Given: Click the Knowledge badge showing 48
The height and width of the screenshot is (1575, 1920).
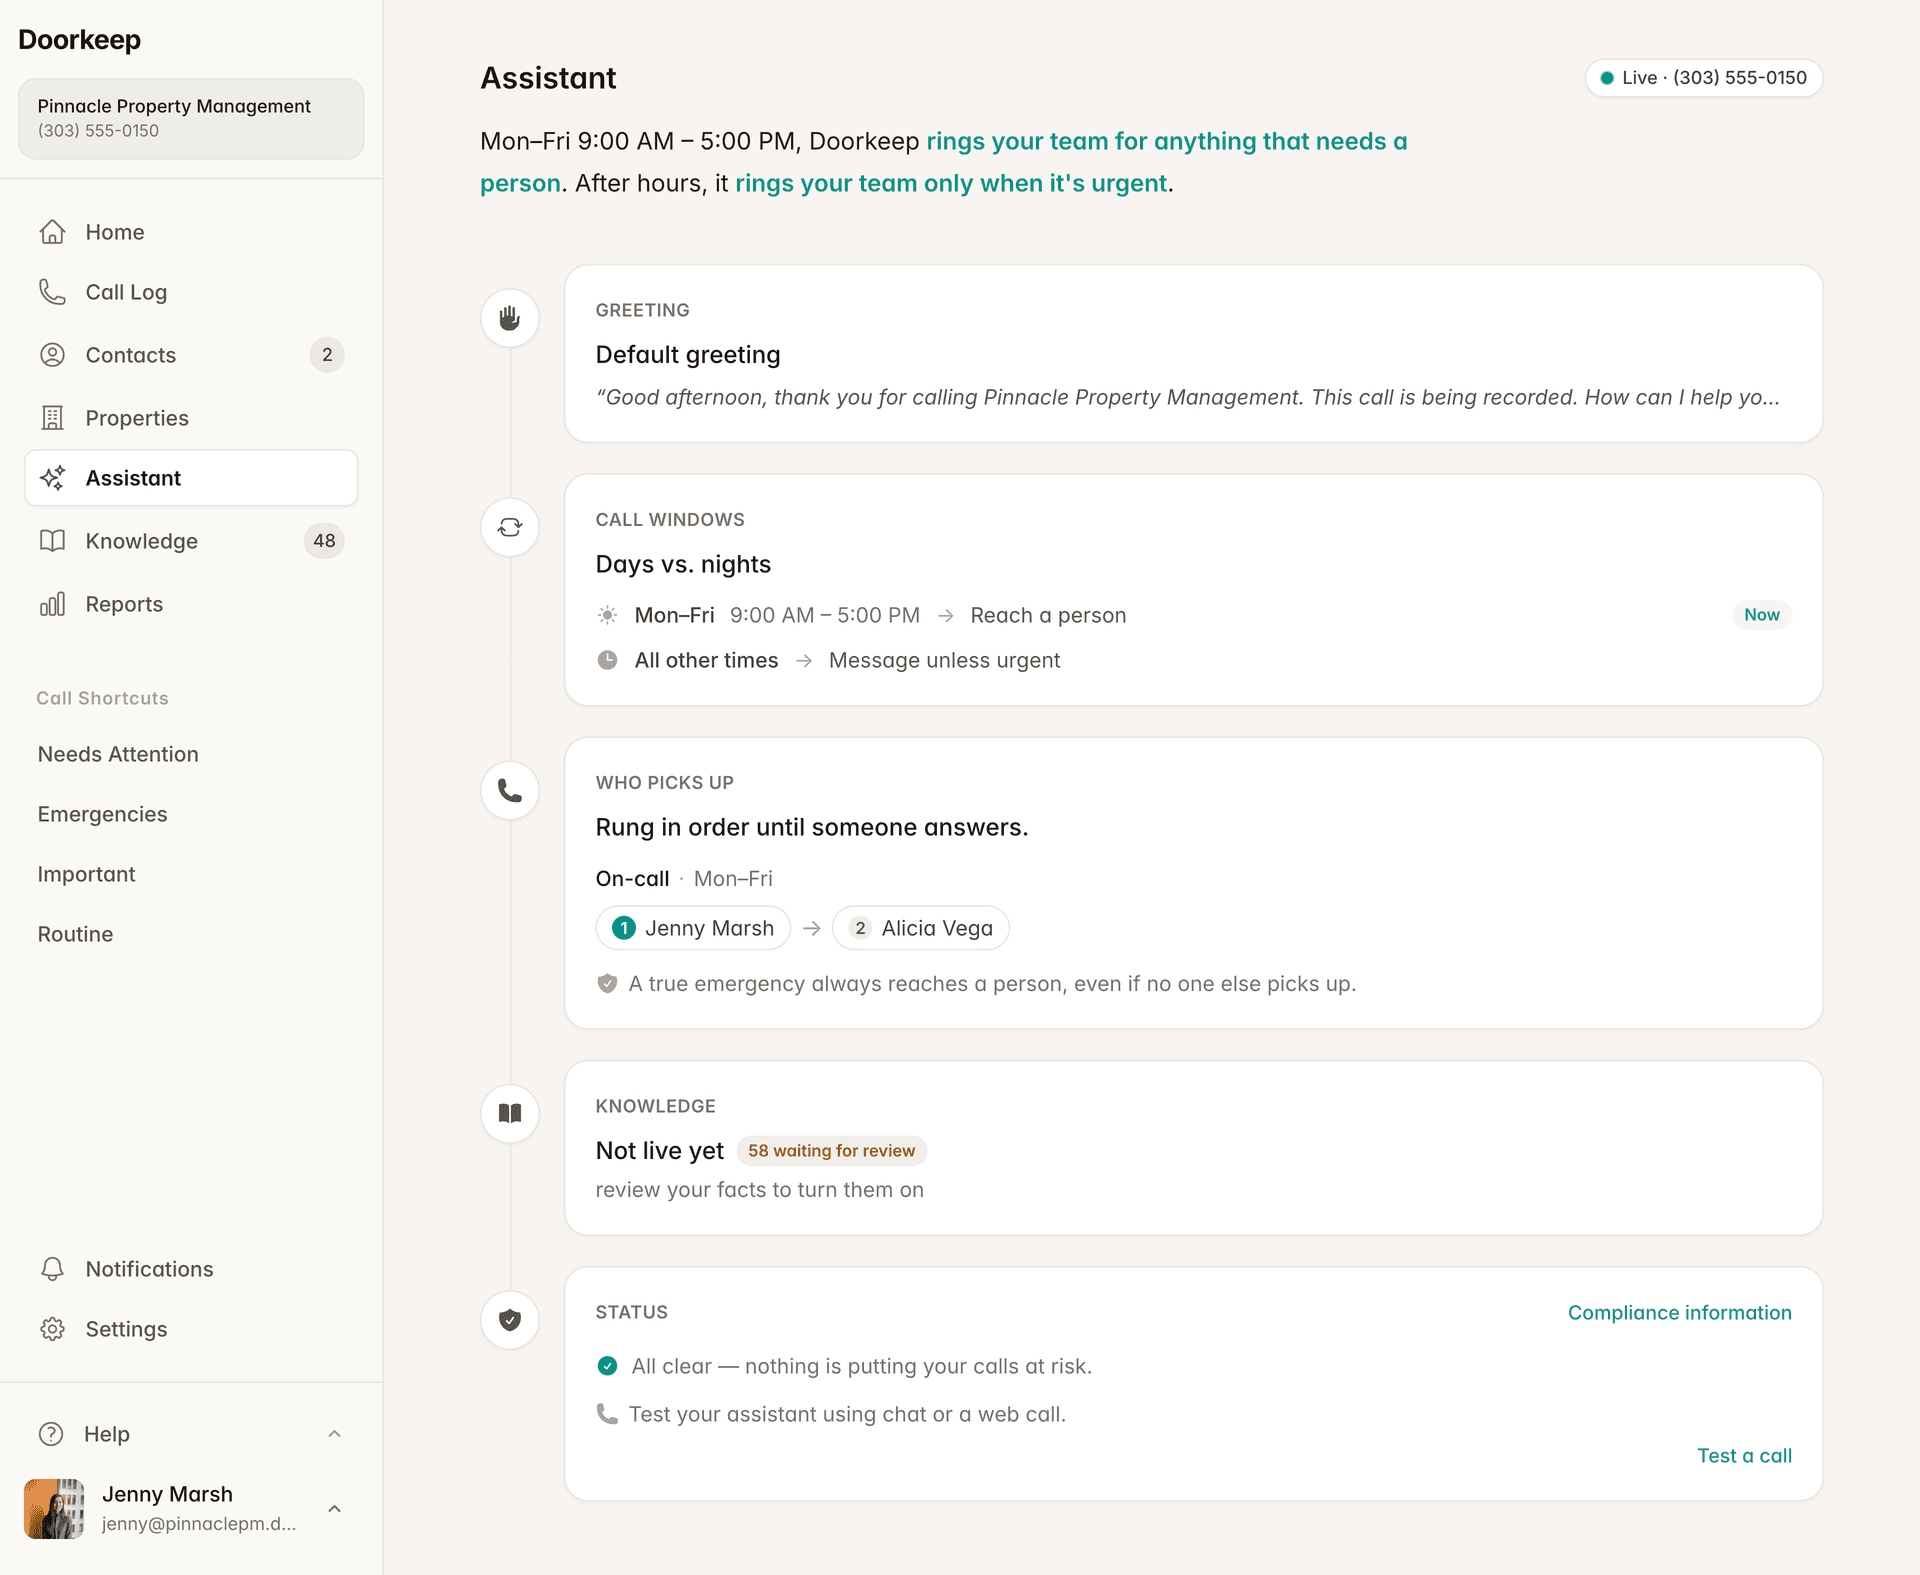Looking at the screenshot, I should tap(324, 541).
